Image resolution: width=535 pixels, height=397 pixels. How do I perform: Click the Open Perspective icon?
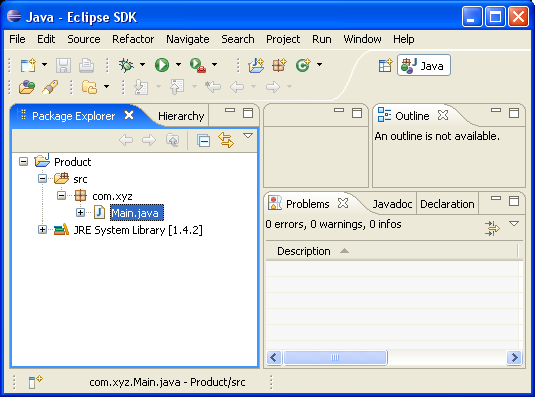pos(386,65)
